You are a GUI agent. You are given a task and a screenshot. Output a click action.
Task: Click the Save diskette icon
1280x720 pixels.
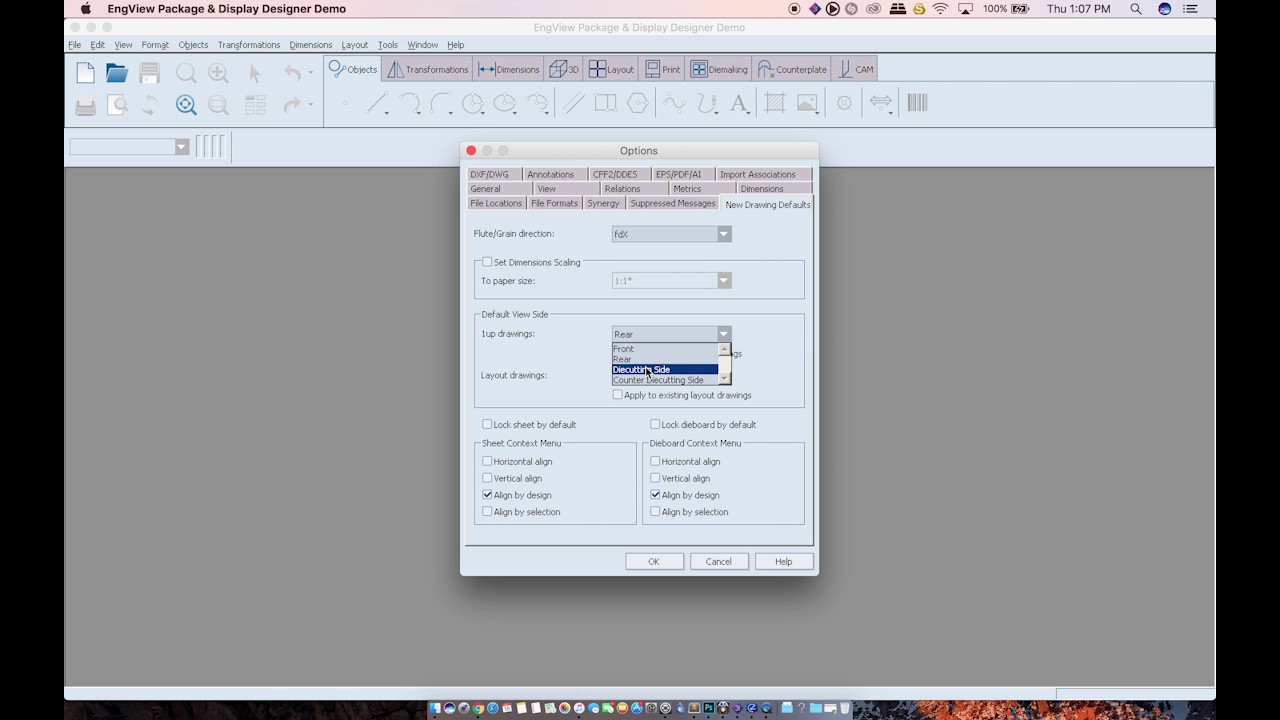[x=149, y=72]
